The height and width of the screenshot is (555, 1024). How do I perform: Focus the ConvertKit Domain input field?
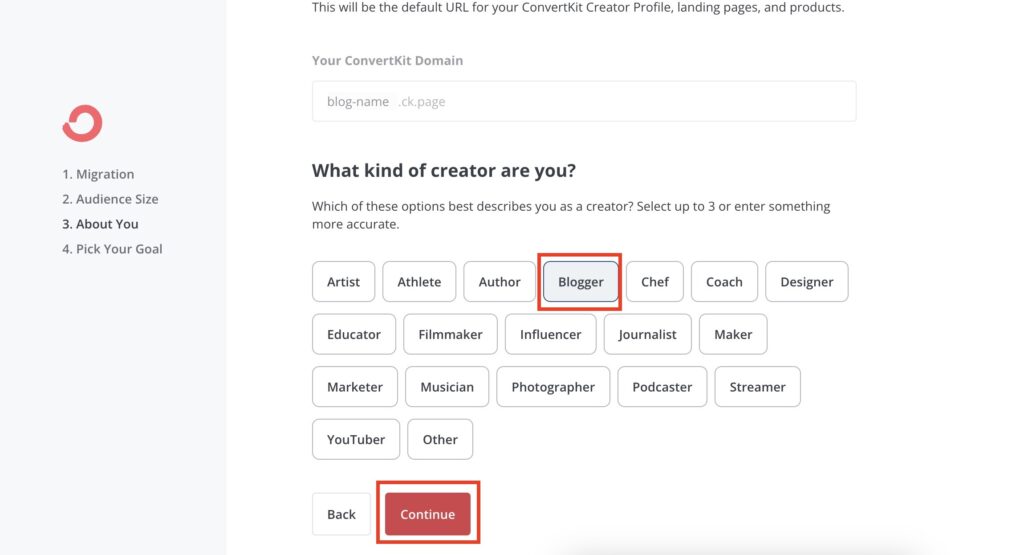[x=584, y=101]
